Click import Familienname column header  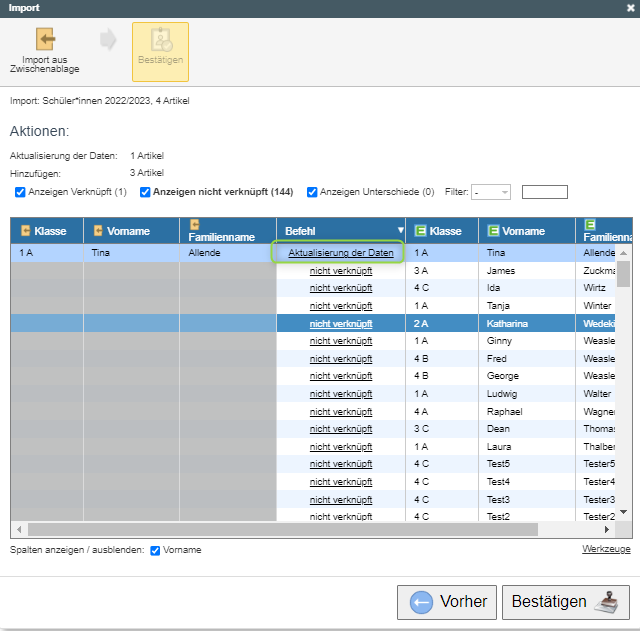click(x=228, y=231)
